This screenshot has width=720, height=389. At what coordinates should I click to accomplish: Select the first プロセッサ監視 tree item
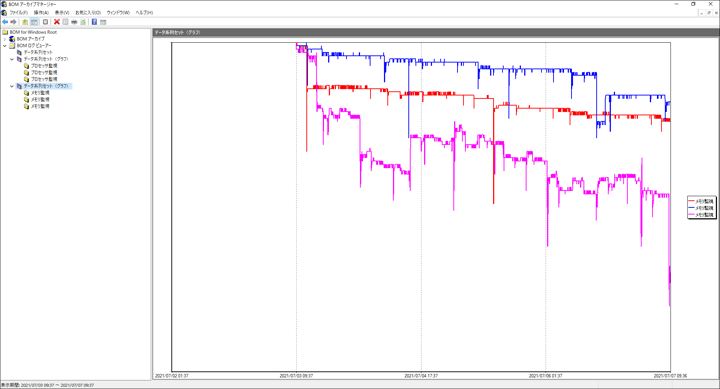coord(44,66)
